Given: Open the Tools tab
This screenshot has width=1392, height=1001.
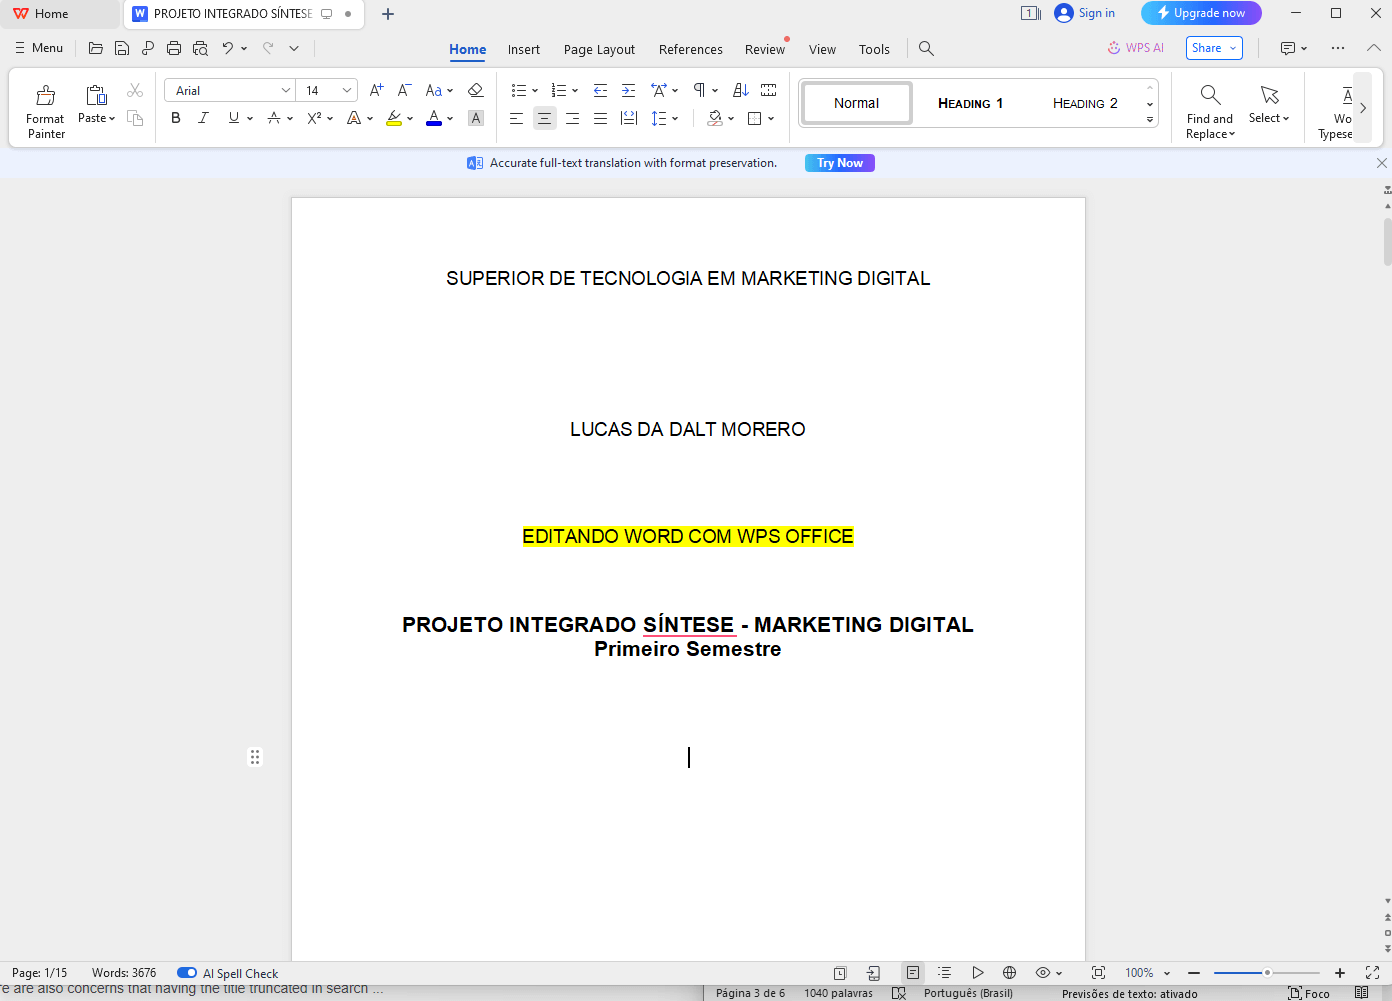Looking at the screenshot, I should click(x=874, y=49).
